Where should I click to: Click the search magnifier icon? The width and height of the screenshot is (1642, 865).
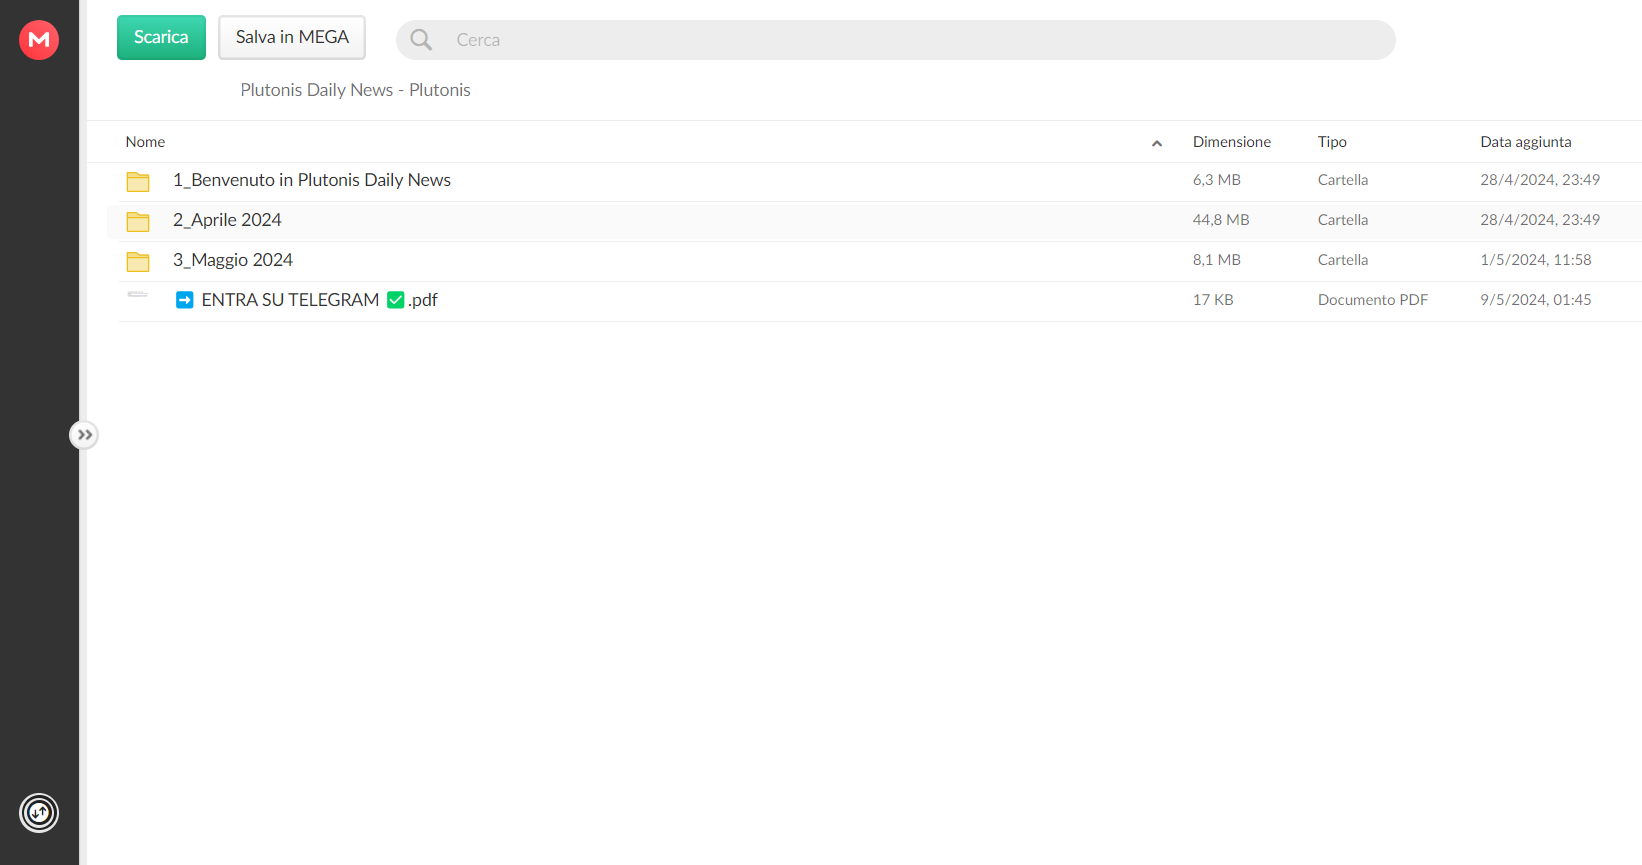tap(421, 40)
